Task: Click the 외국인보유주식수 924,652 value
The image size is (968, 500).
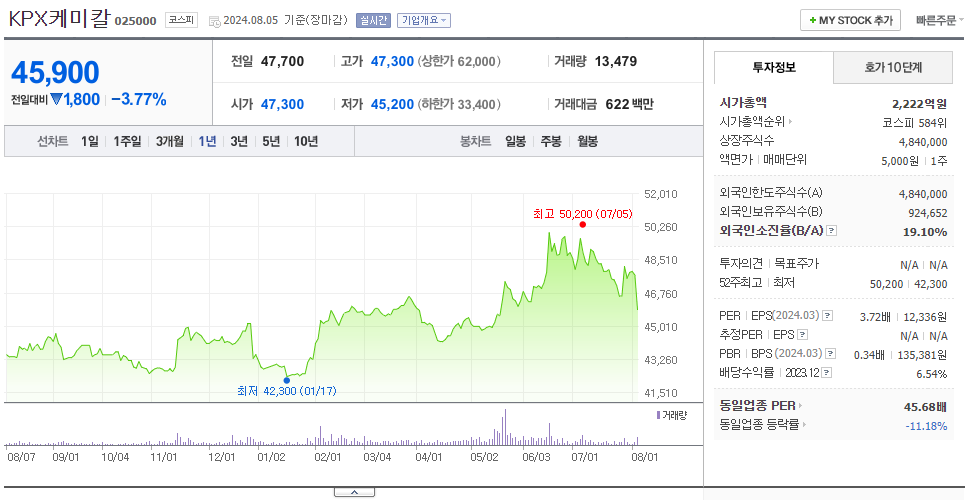Action: (926, 214)
